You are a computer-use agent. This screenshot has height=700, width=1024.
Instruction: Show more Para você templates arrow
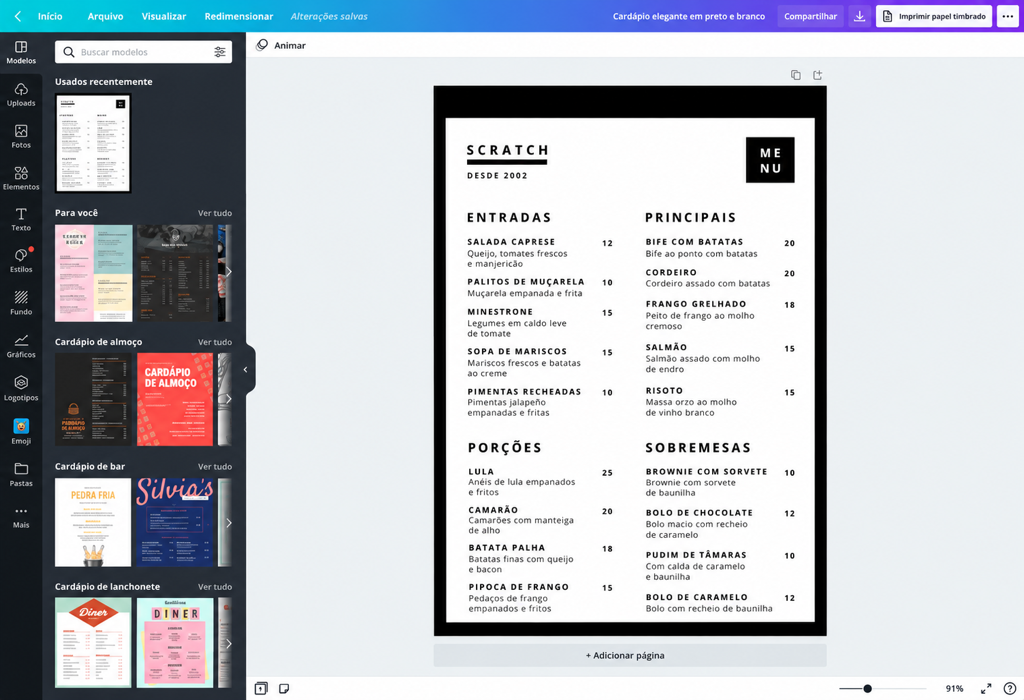(x=228, y=272)
